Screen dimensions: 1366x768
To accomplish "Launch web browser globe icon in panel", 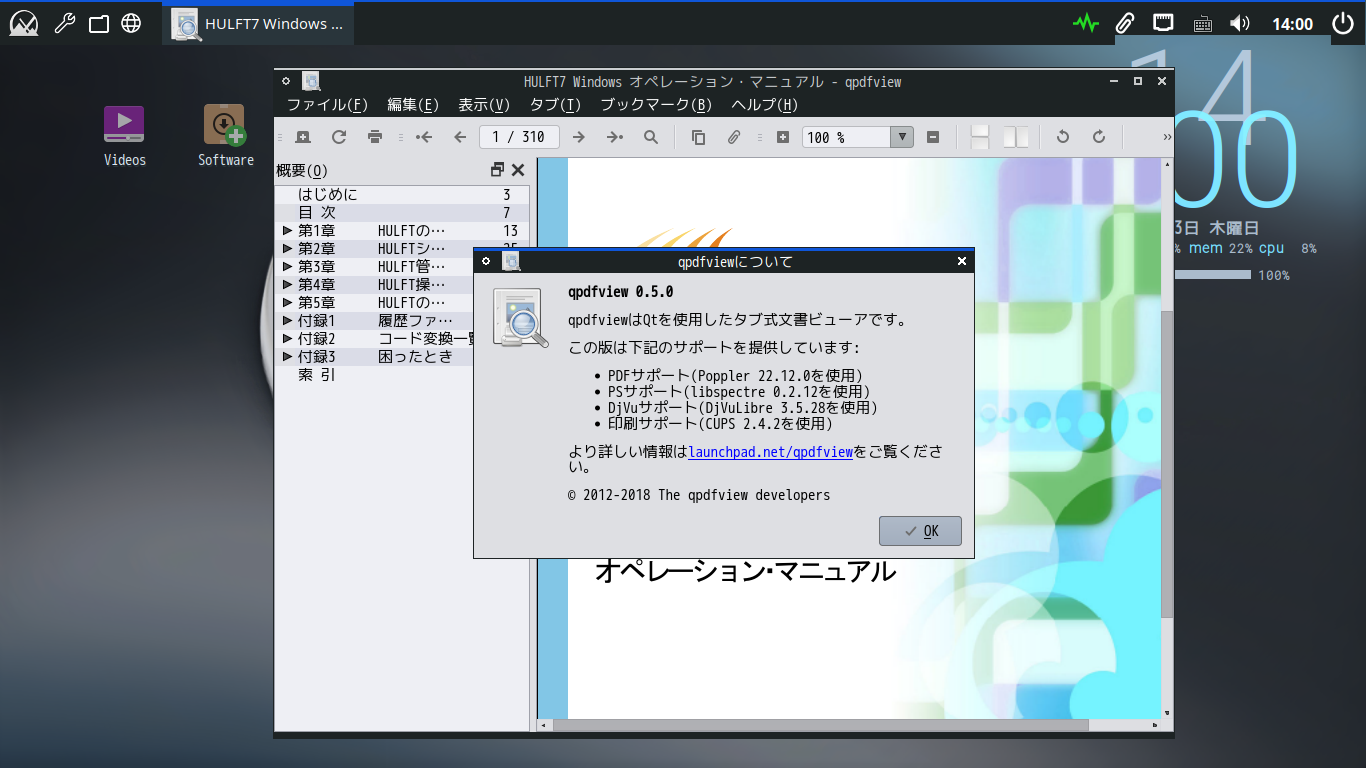I will tap(131, 23).
